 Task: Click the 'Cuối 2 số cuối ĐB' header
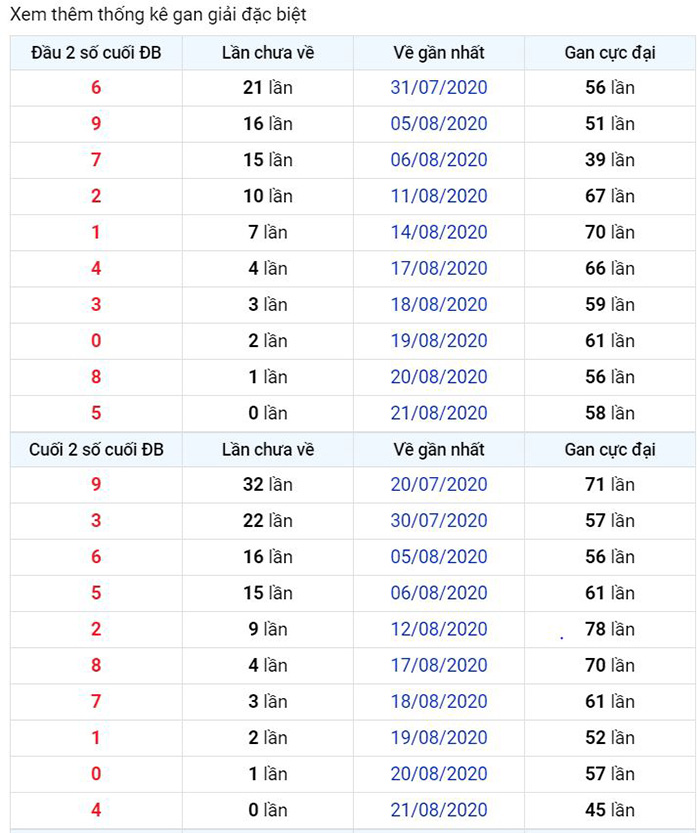point(96,450)
